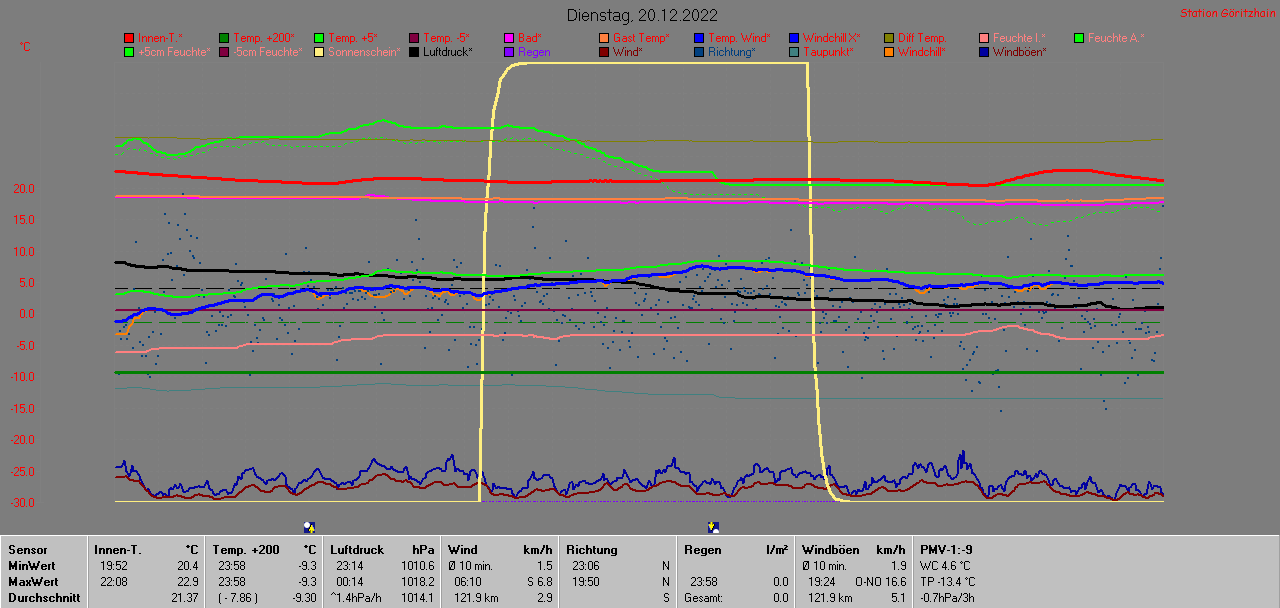The height and width of the screenshot is (608, 1280).
Task: Click the °C axis unit label
Action: 25,47
